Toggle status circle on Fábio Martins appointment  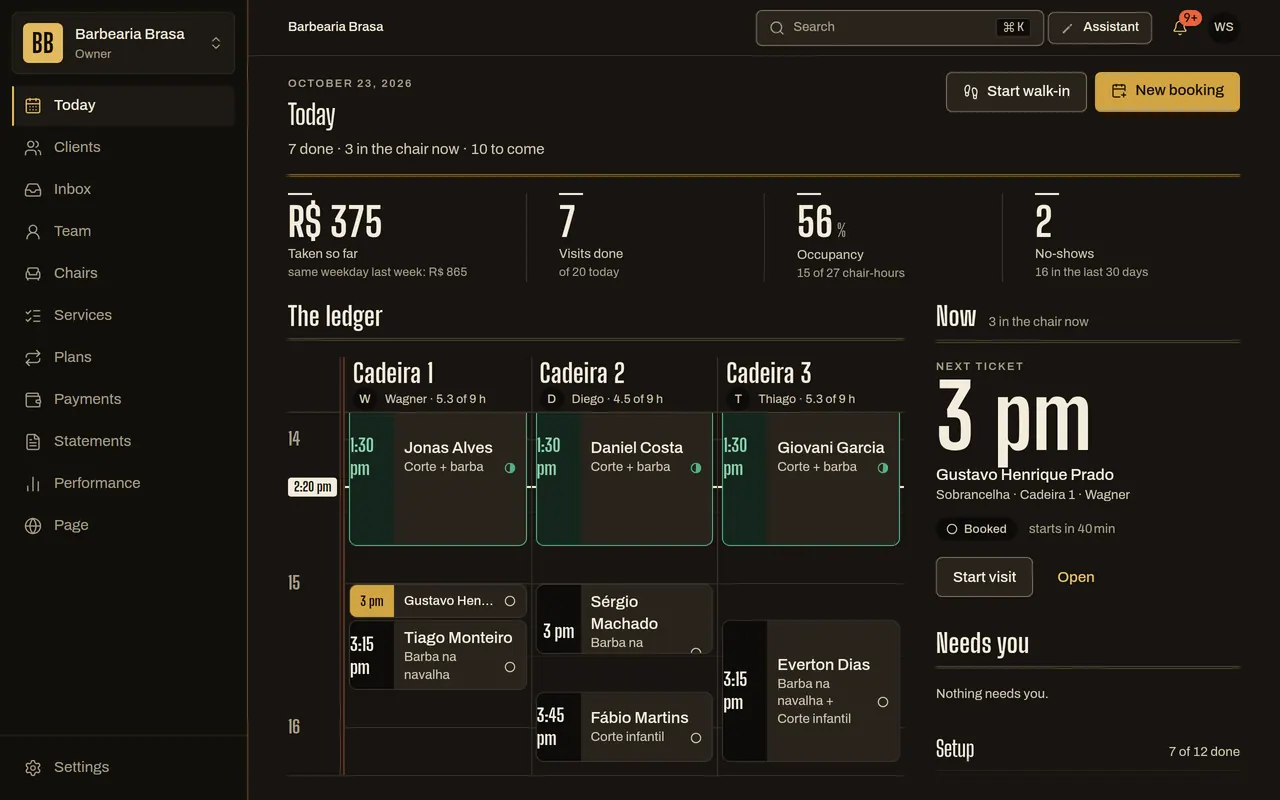pyautogui.click(x=696, y=738)
